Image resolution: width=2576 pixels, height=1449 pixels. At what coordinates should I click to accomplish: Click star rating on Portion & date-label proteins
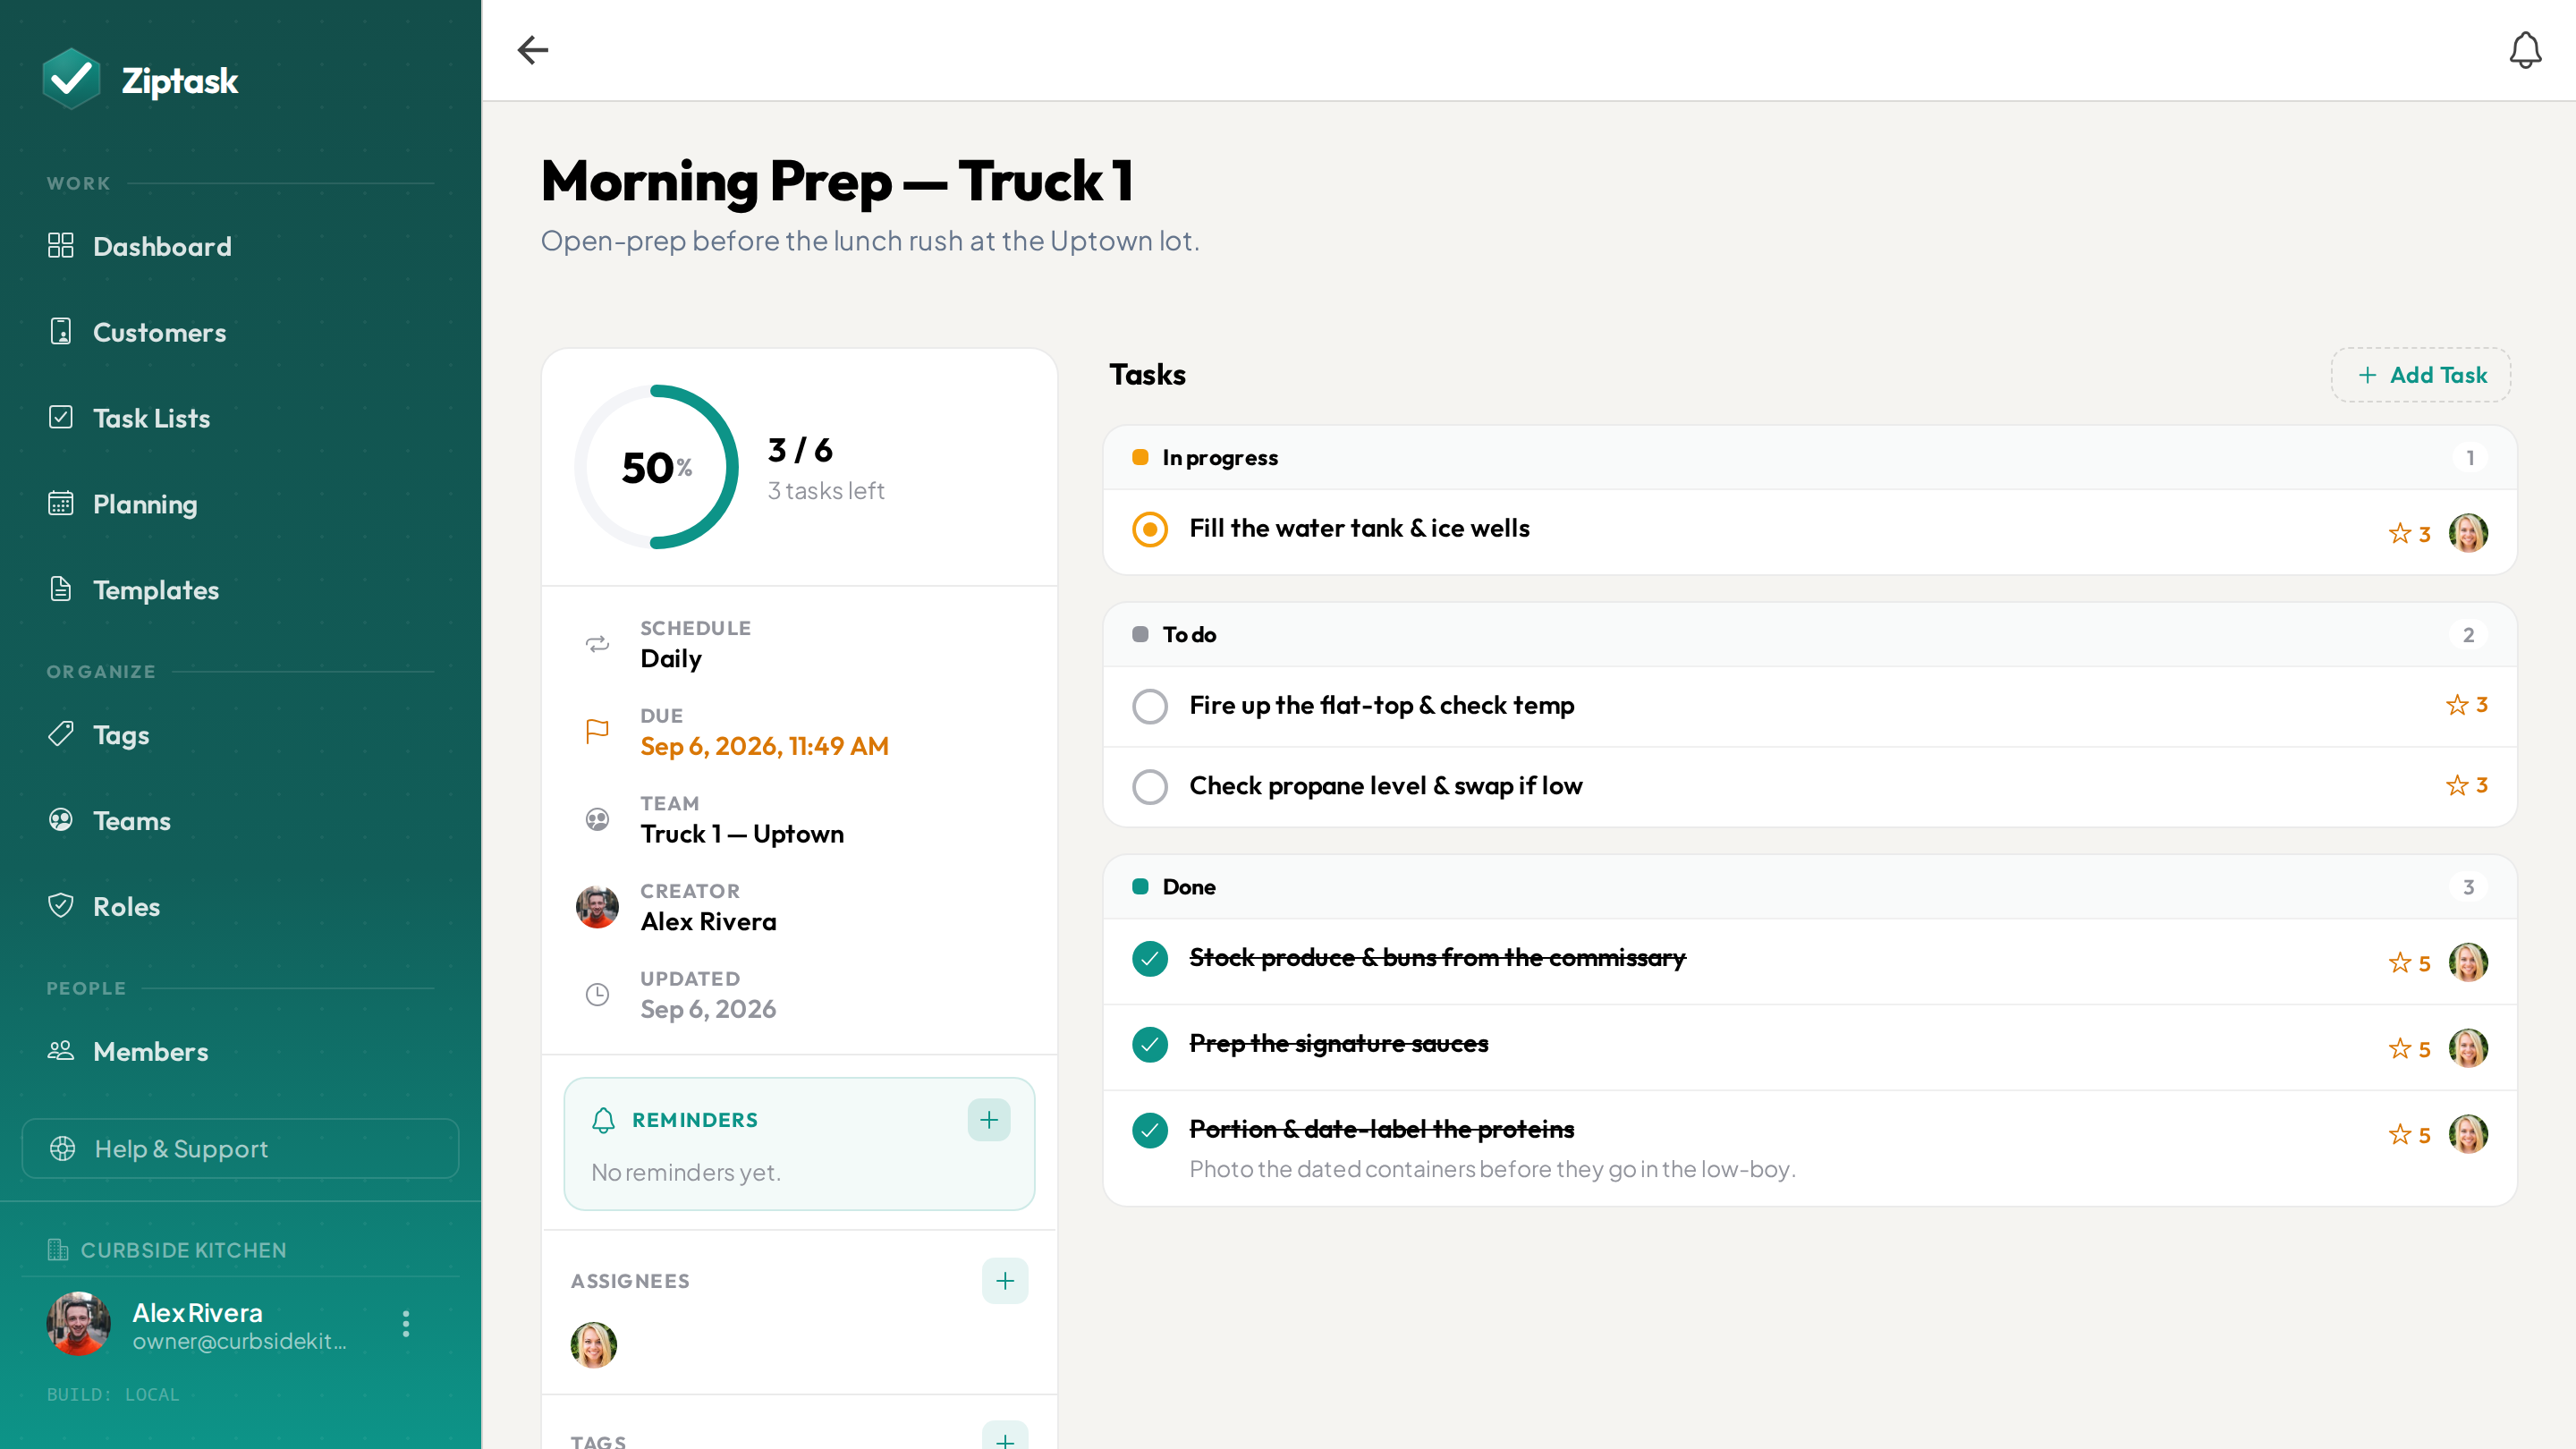click(2409, 1134)
